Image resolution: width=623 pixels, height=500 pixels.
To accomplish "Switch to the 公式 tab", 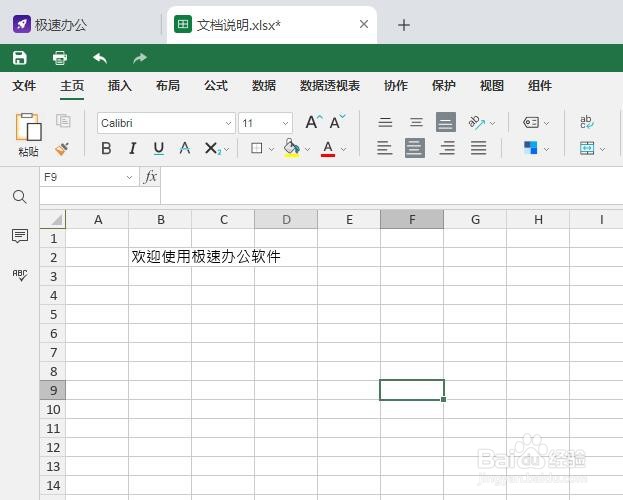I will (216, 85).
